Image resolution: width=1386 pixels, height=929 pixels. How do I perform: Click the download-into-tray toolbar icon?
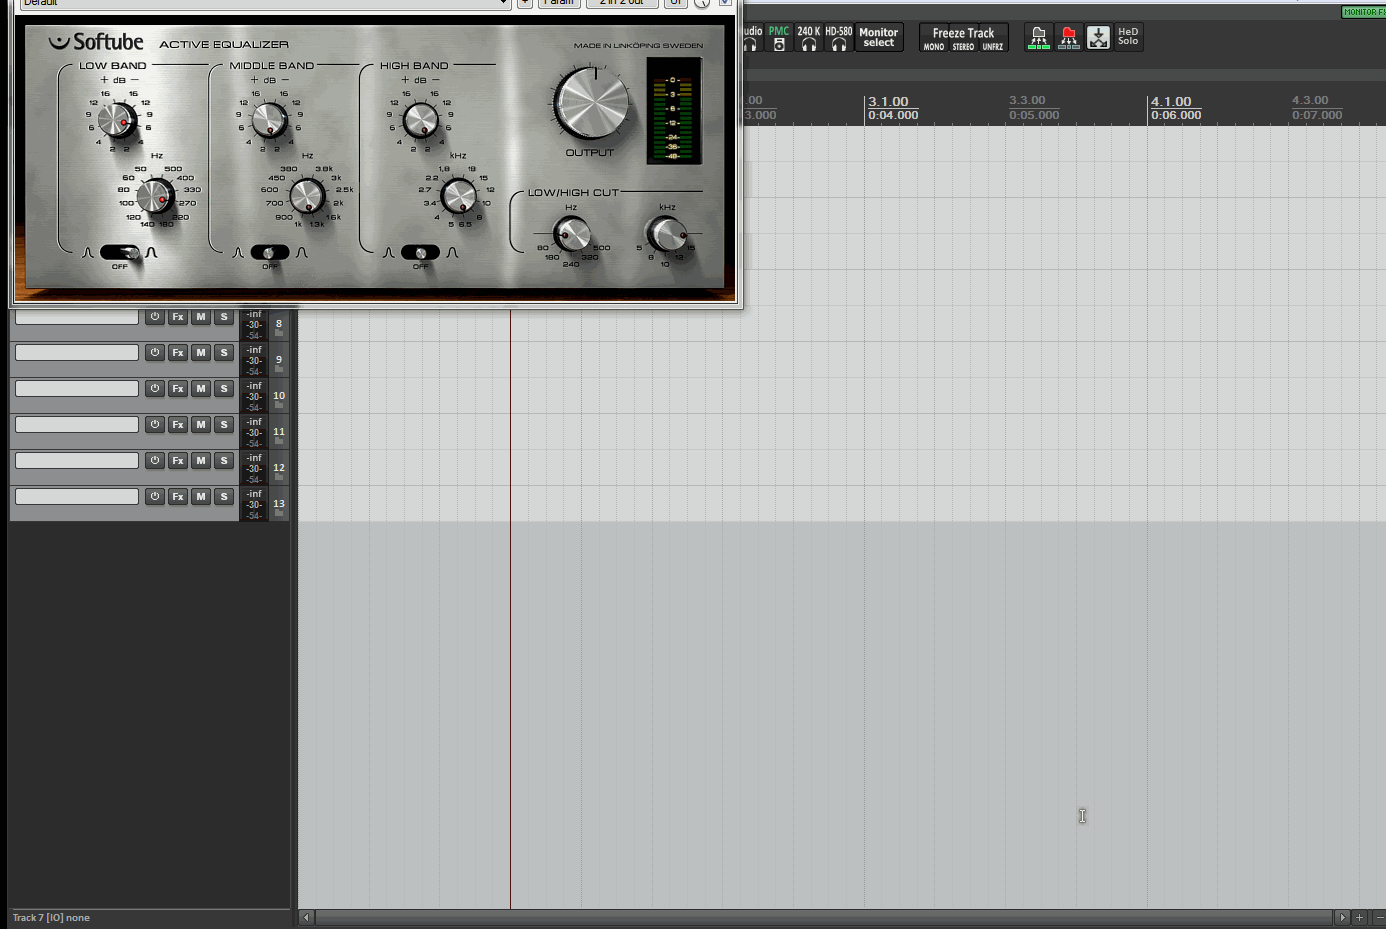[x=1098, y=37]
